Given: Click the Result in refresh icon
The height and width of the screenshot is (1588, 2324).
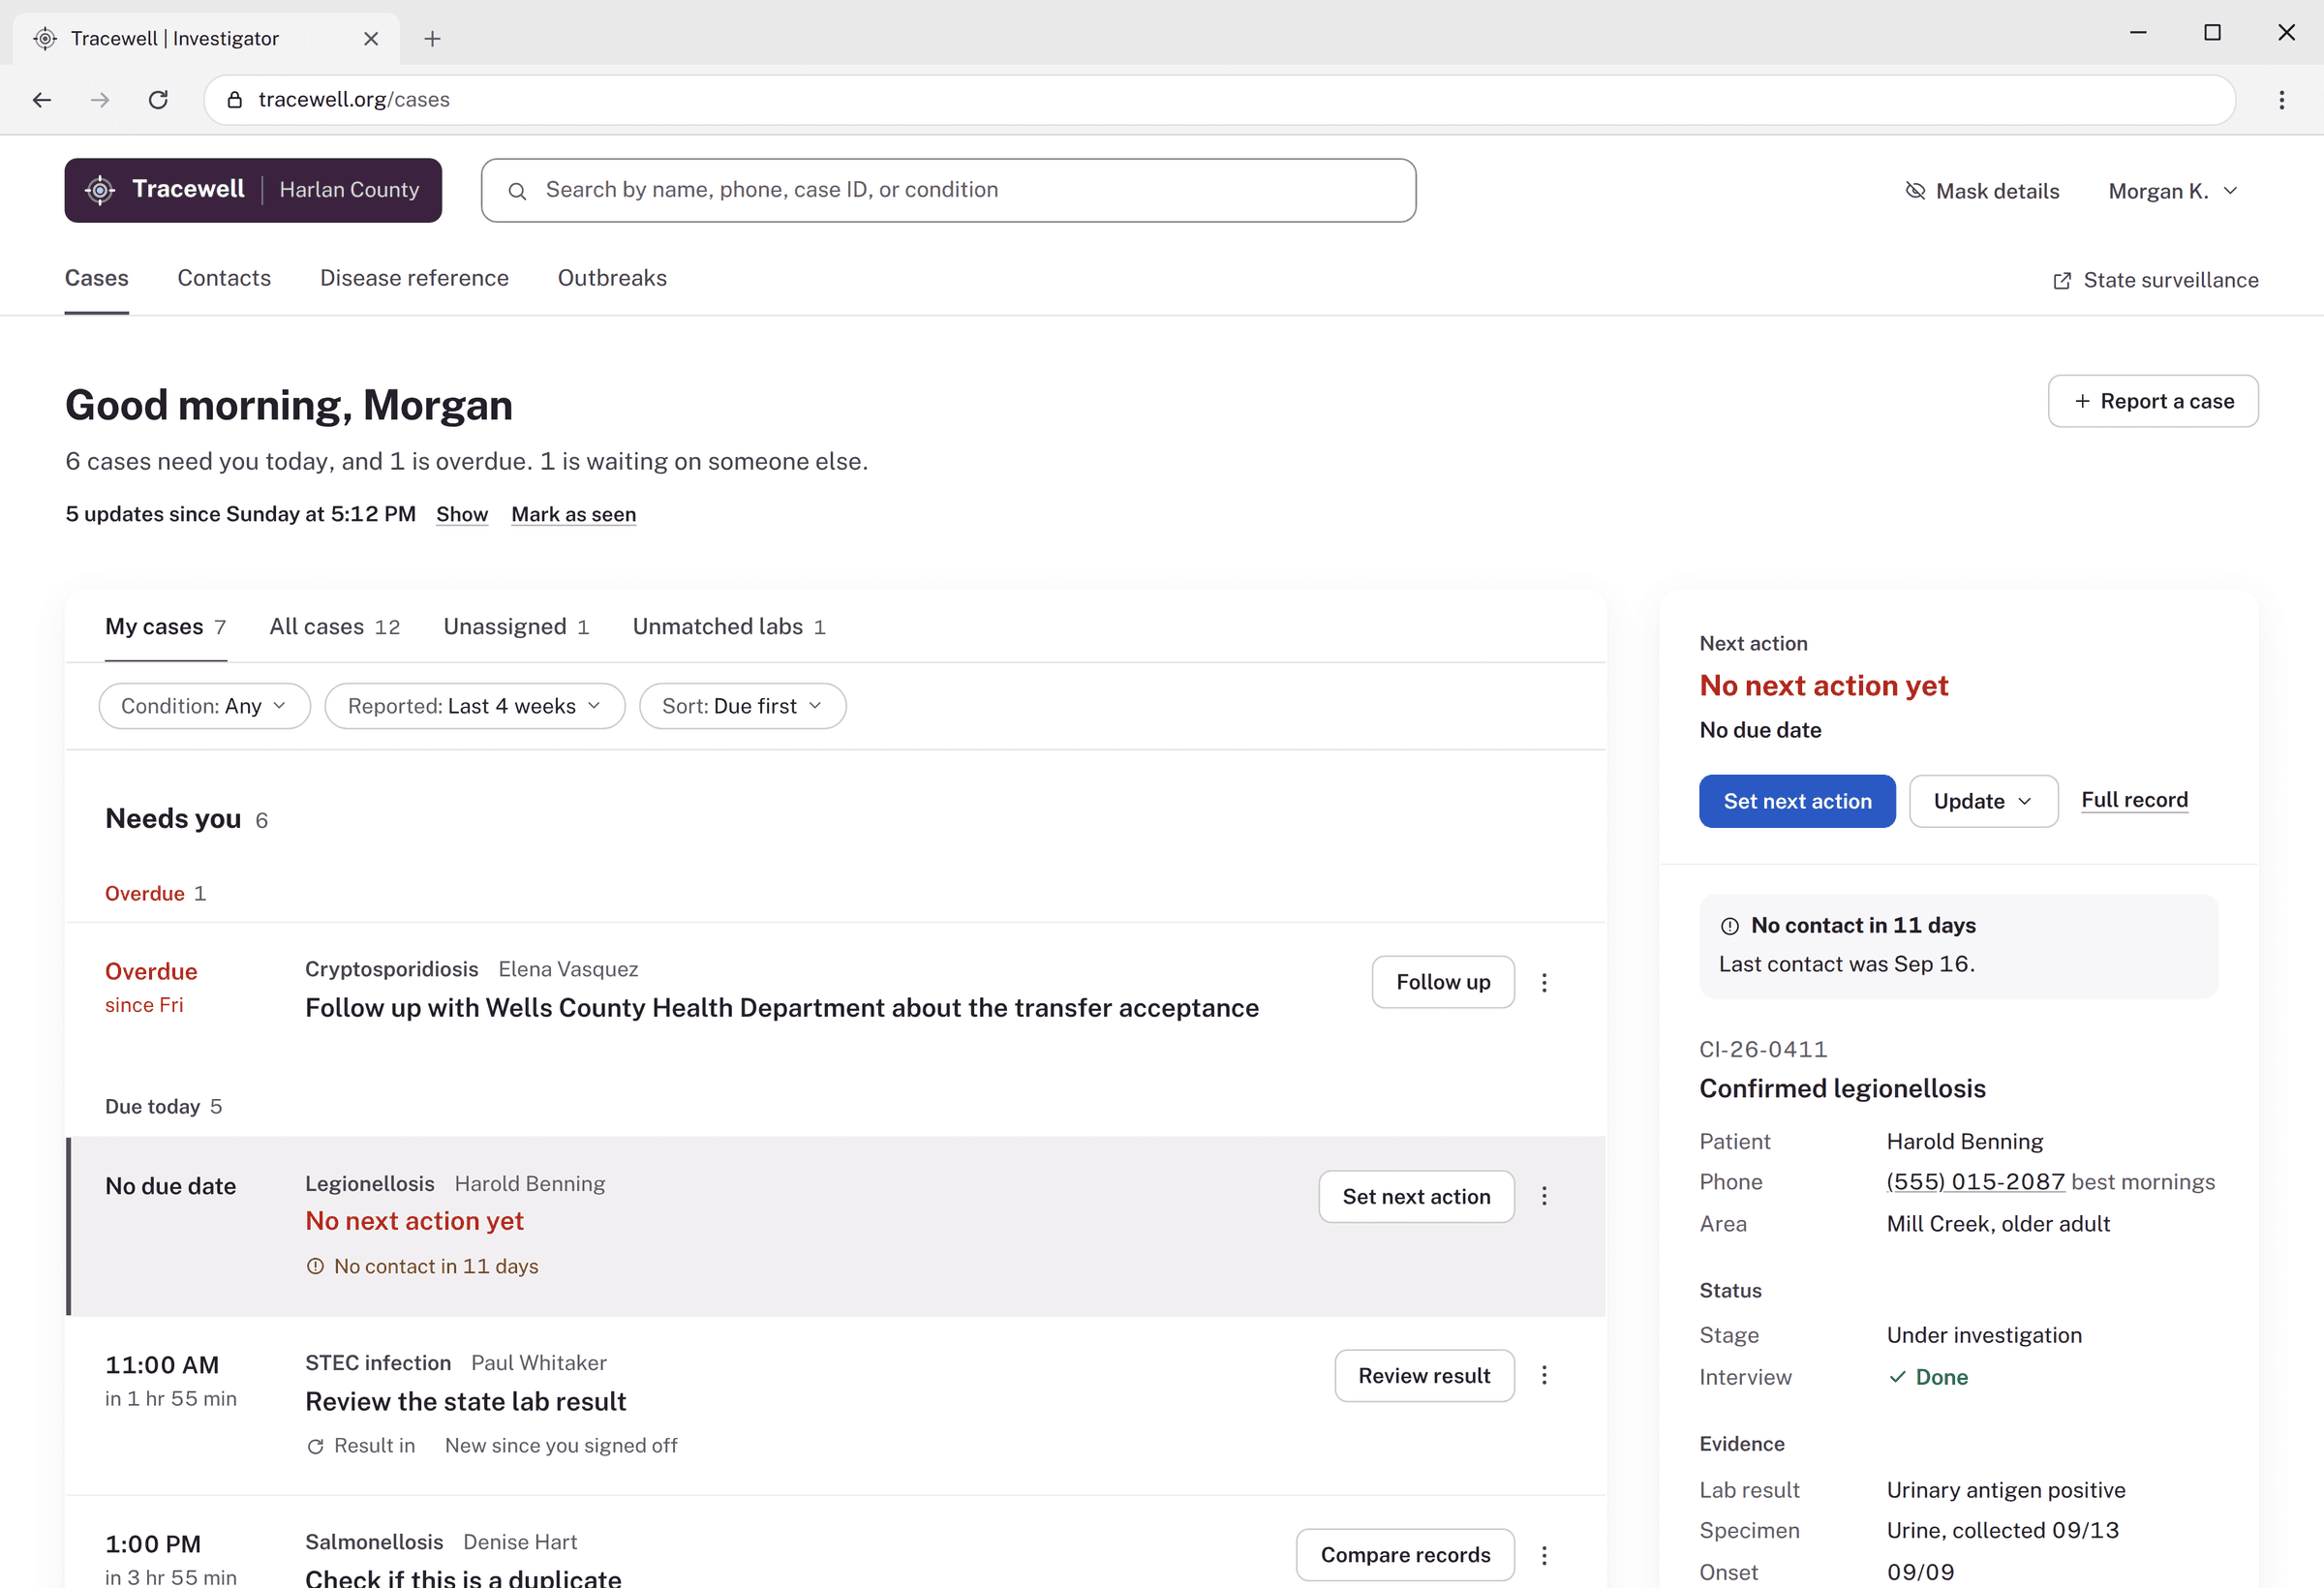Looking at the screenshot, I should click(x=315, y=1446).
